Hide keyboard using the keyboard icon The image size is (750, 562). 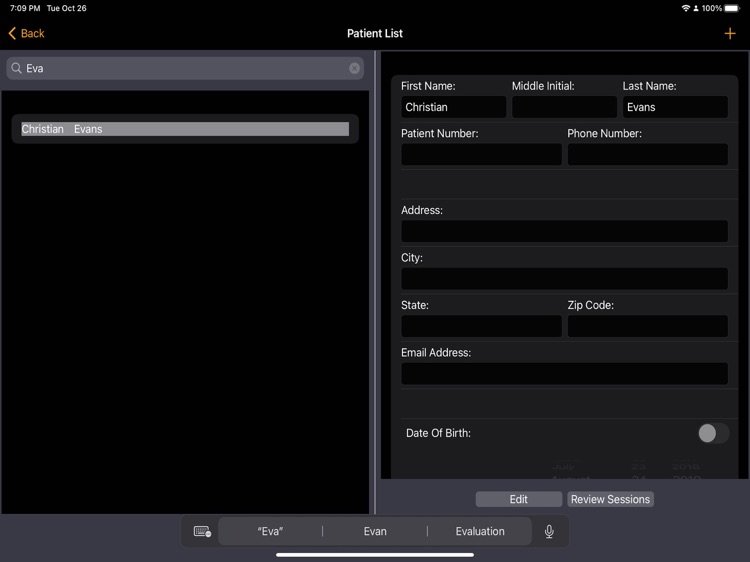[x=202, y=531]
